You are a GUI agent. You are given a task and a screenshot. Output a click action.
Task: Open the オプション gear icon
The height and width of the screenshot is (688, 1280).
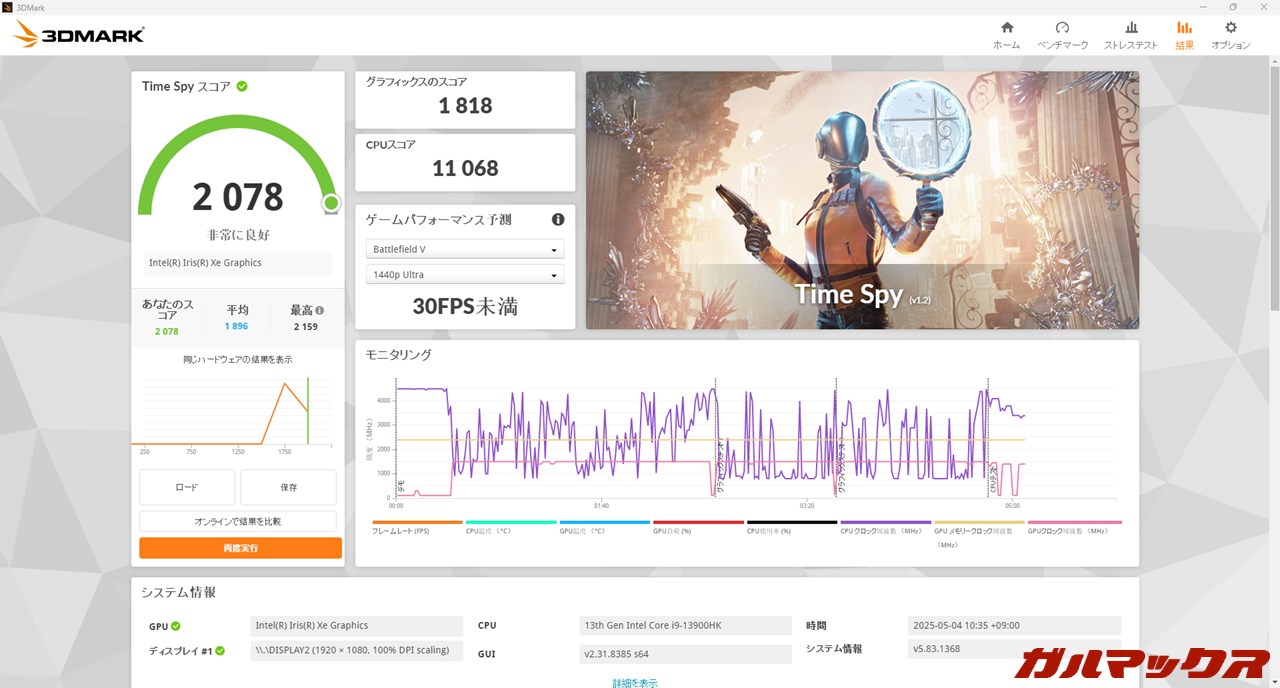(x=1230, y=28)
